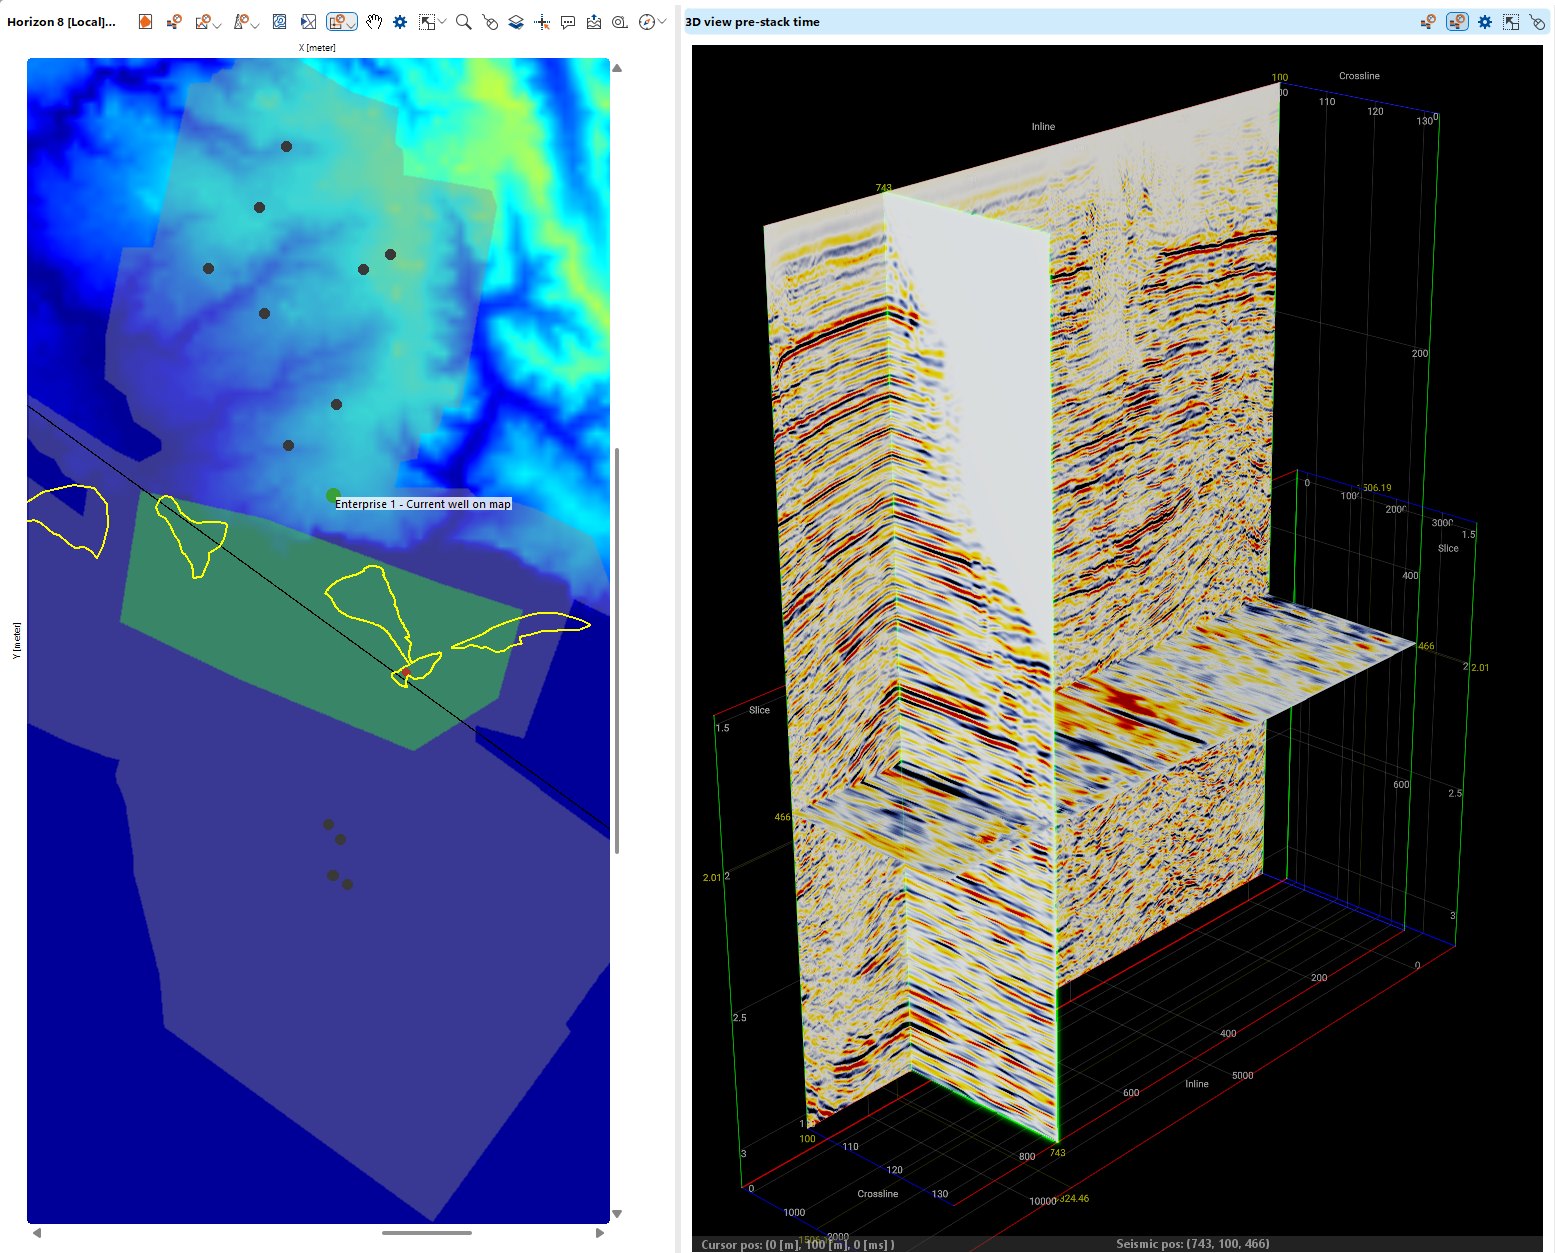Click the compass orientation icon
Screen dimensions: 1555x1253
(x=647, y=22)
